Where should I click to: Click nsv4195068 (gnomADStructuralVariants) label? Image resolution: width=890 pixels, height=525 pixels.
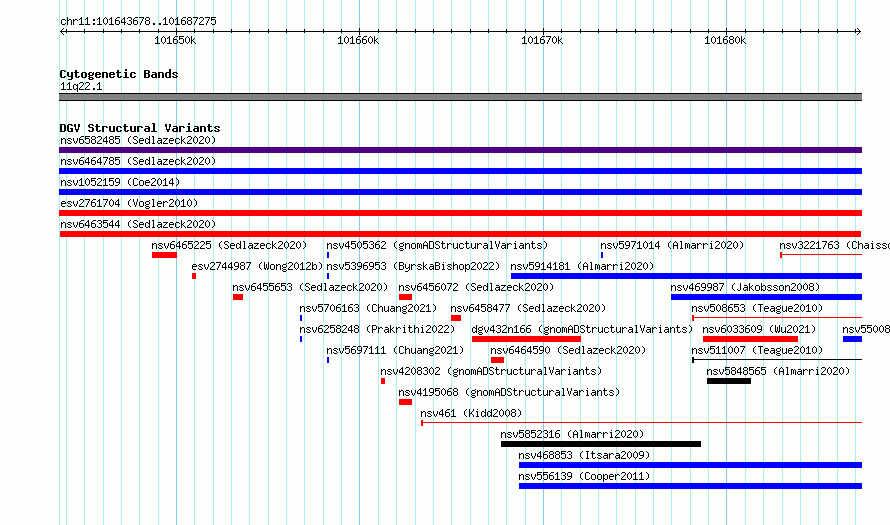pyautogui.click(x=509, y=392)
